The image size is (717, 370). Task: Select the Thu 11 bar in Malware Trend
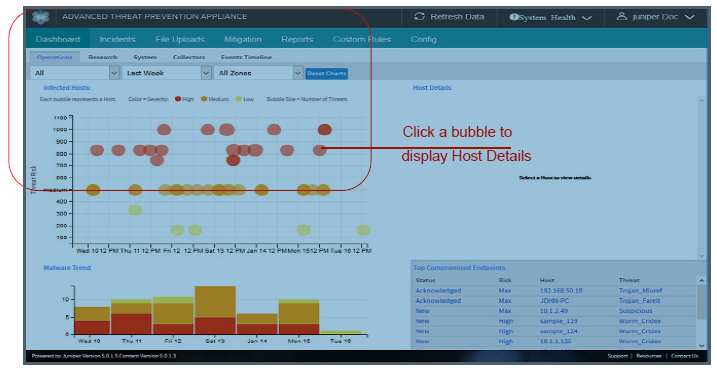[x=131, y=317]
